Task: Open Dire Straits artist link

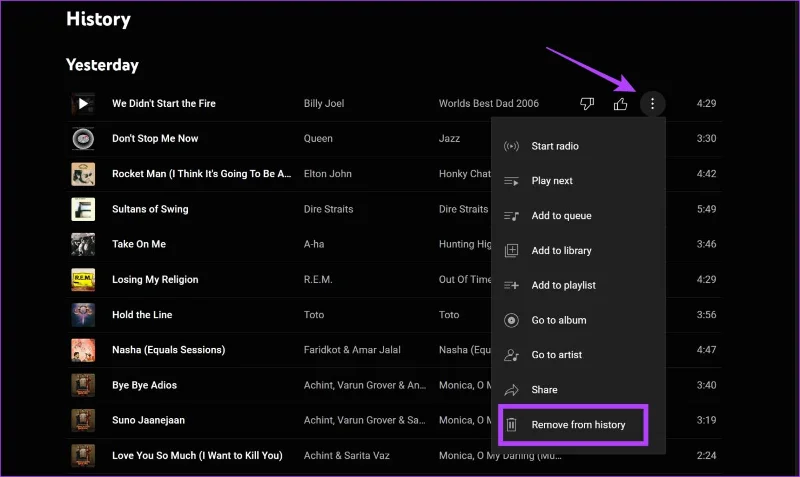Action: (328, 209)
